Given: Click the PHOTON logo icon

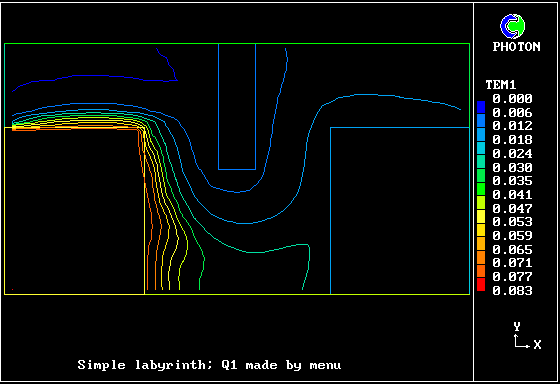Looking at the screenshot, I should 512,26.
